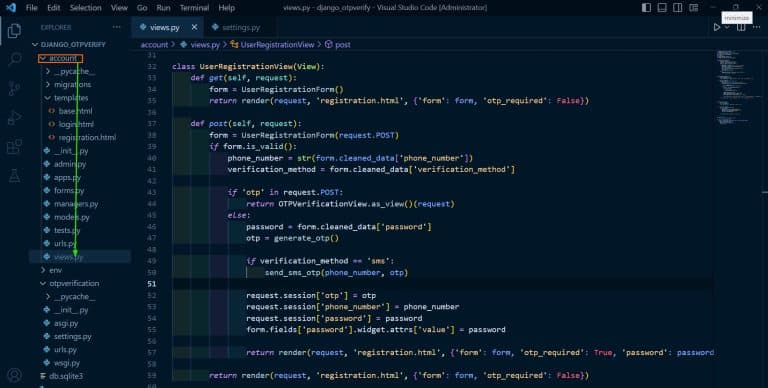Click the views.py breadcrumb

point(205,44)
